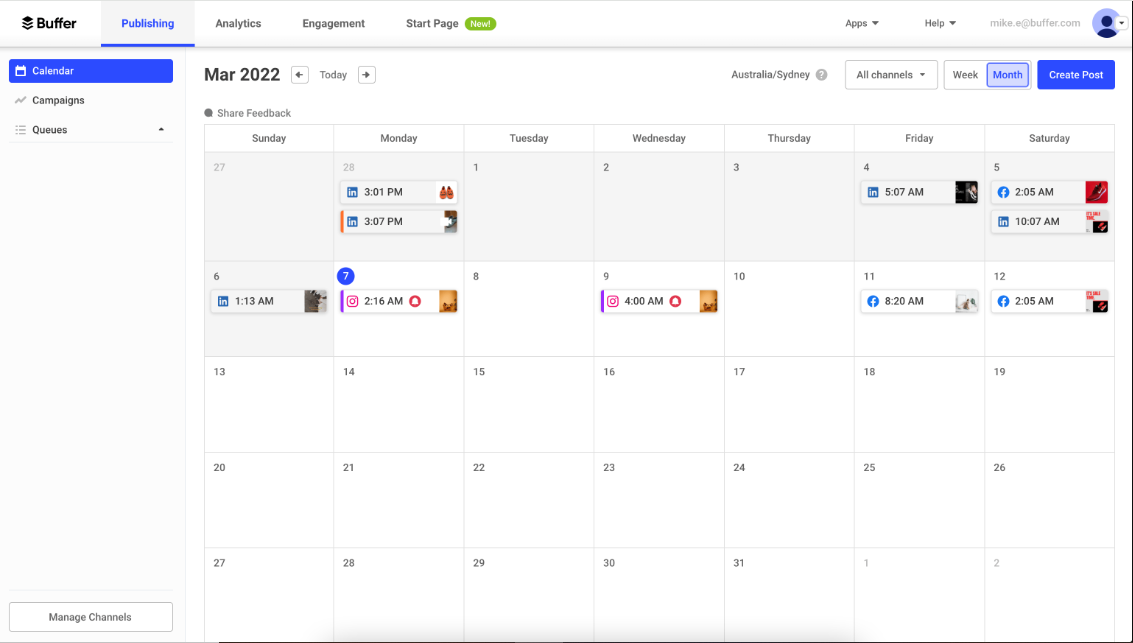
Task: Click the Create Post button
Action: point(1076,74)
